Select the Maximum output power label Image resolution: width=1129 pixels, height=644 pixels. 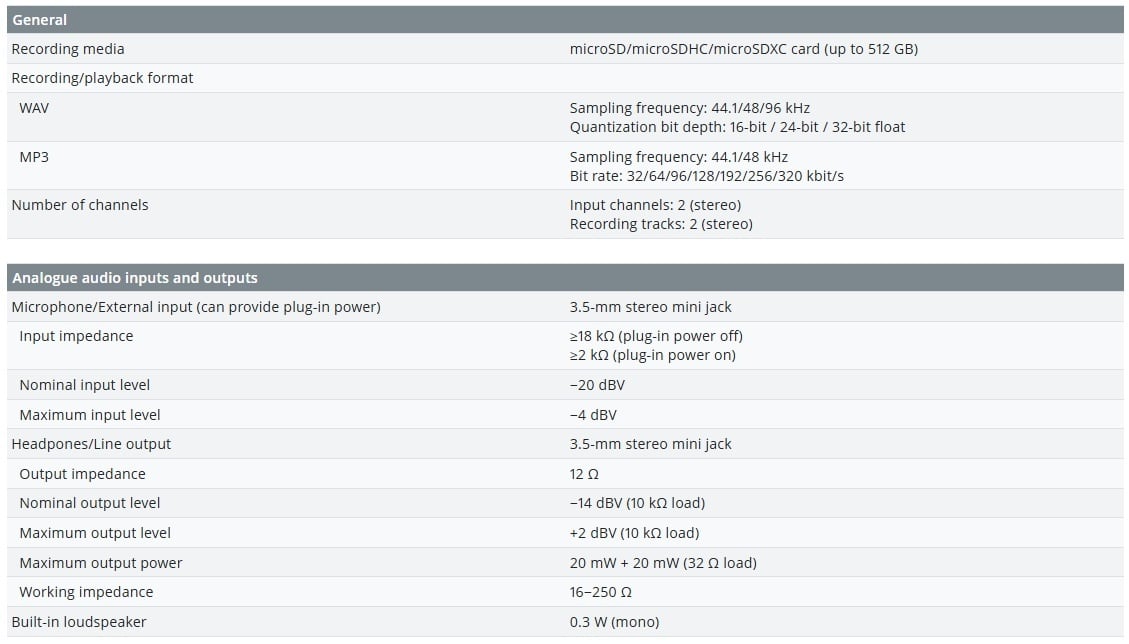pos(101,563)
